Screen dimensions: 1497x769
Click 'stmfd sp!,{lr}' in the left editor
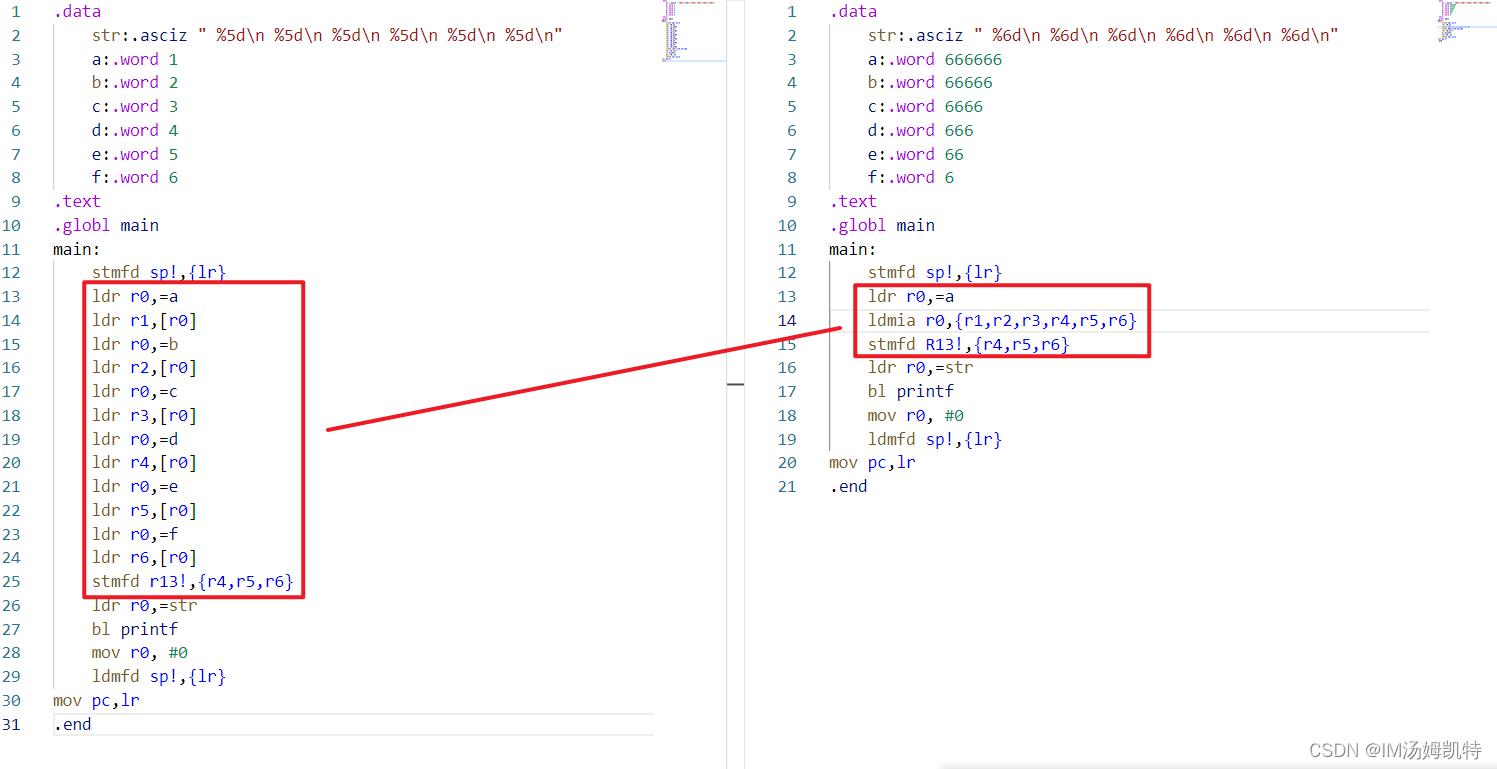[159, 272]
